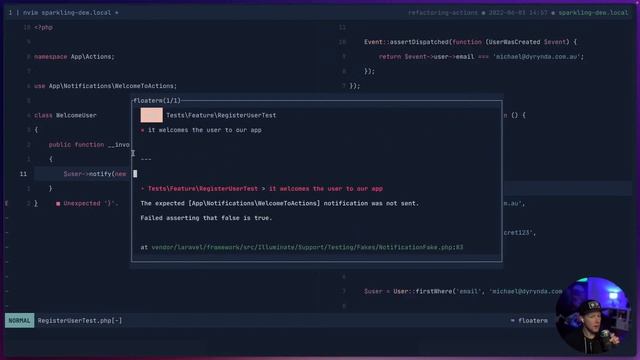Click line number 11 in the gutter

pyautogui.click(x=23, y=174)
